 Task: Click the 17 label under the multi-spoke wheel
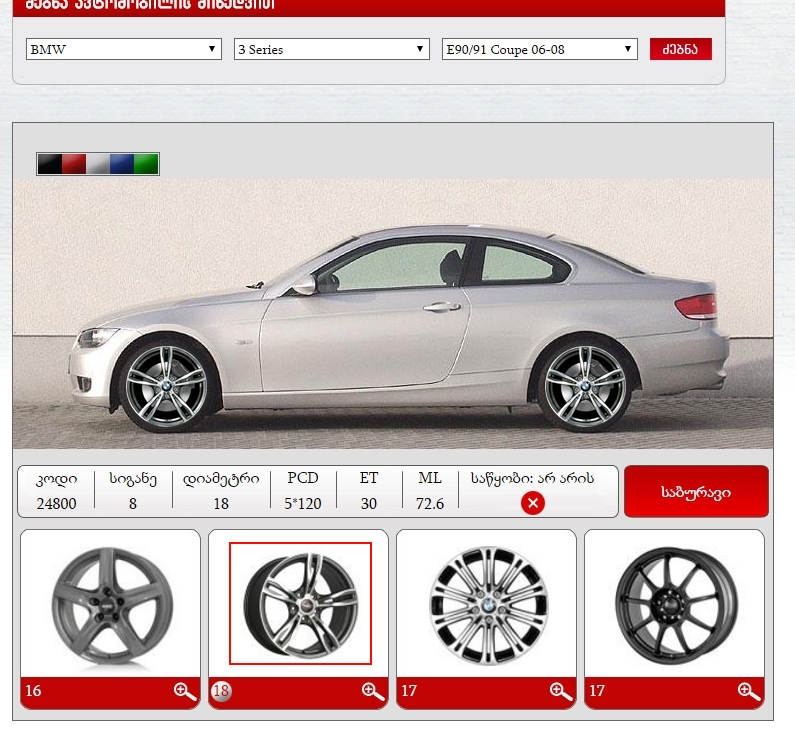point(409,690)
